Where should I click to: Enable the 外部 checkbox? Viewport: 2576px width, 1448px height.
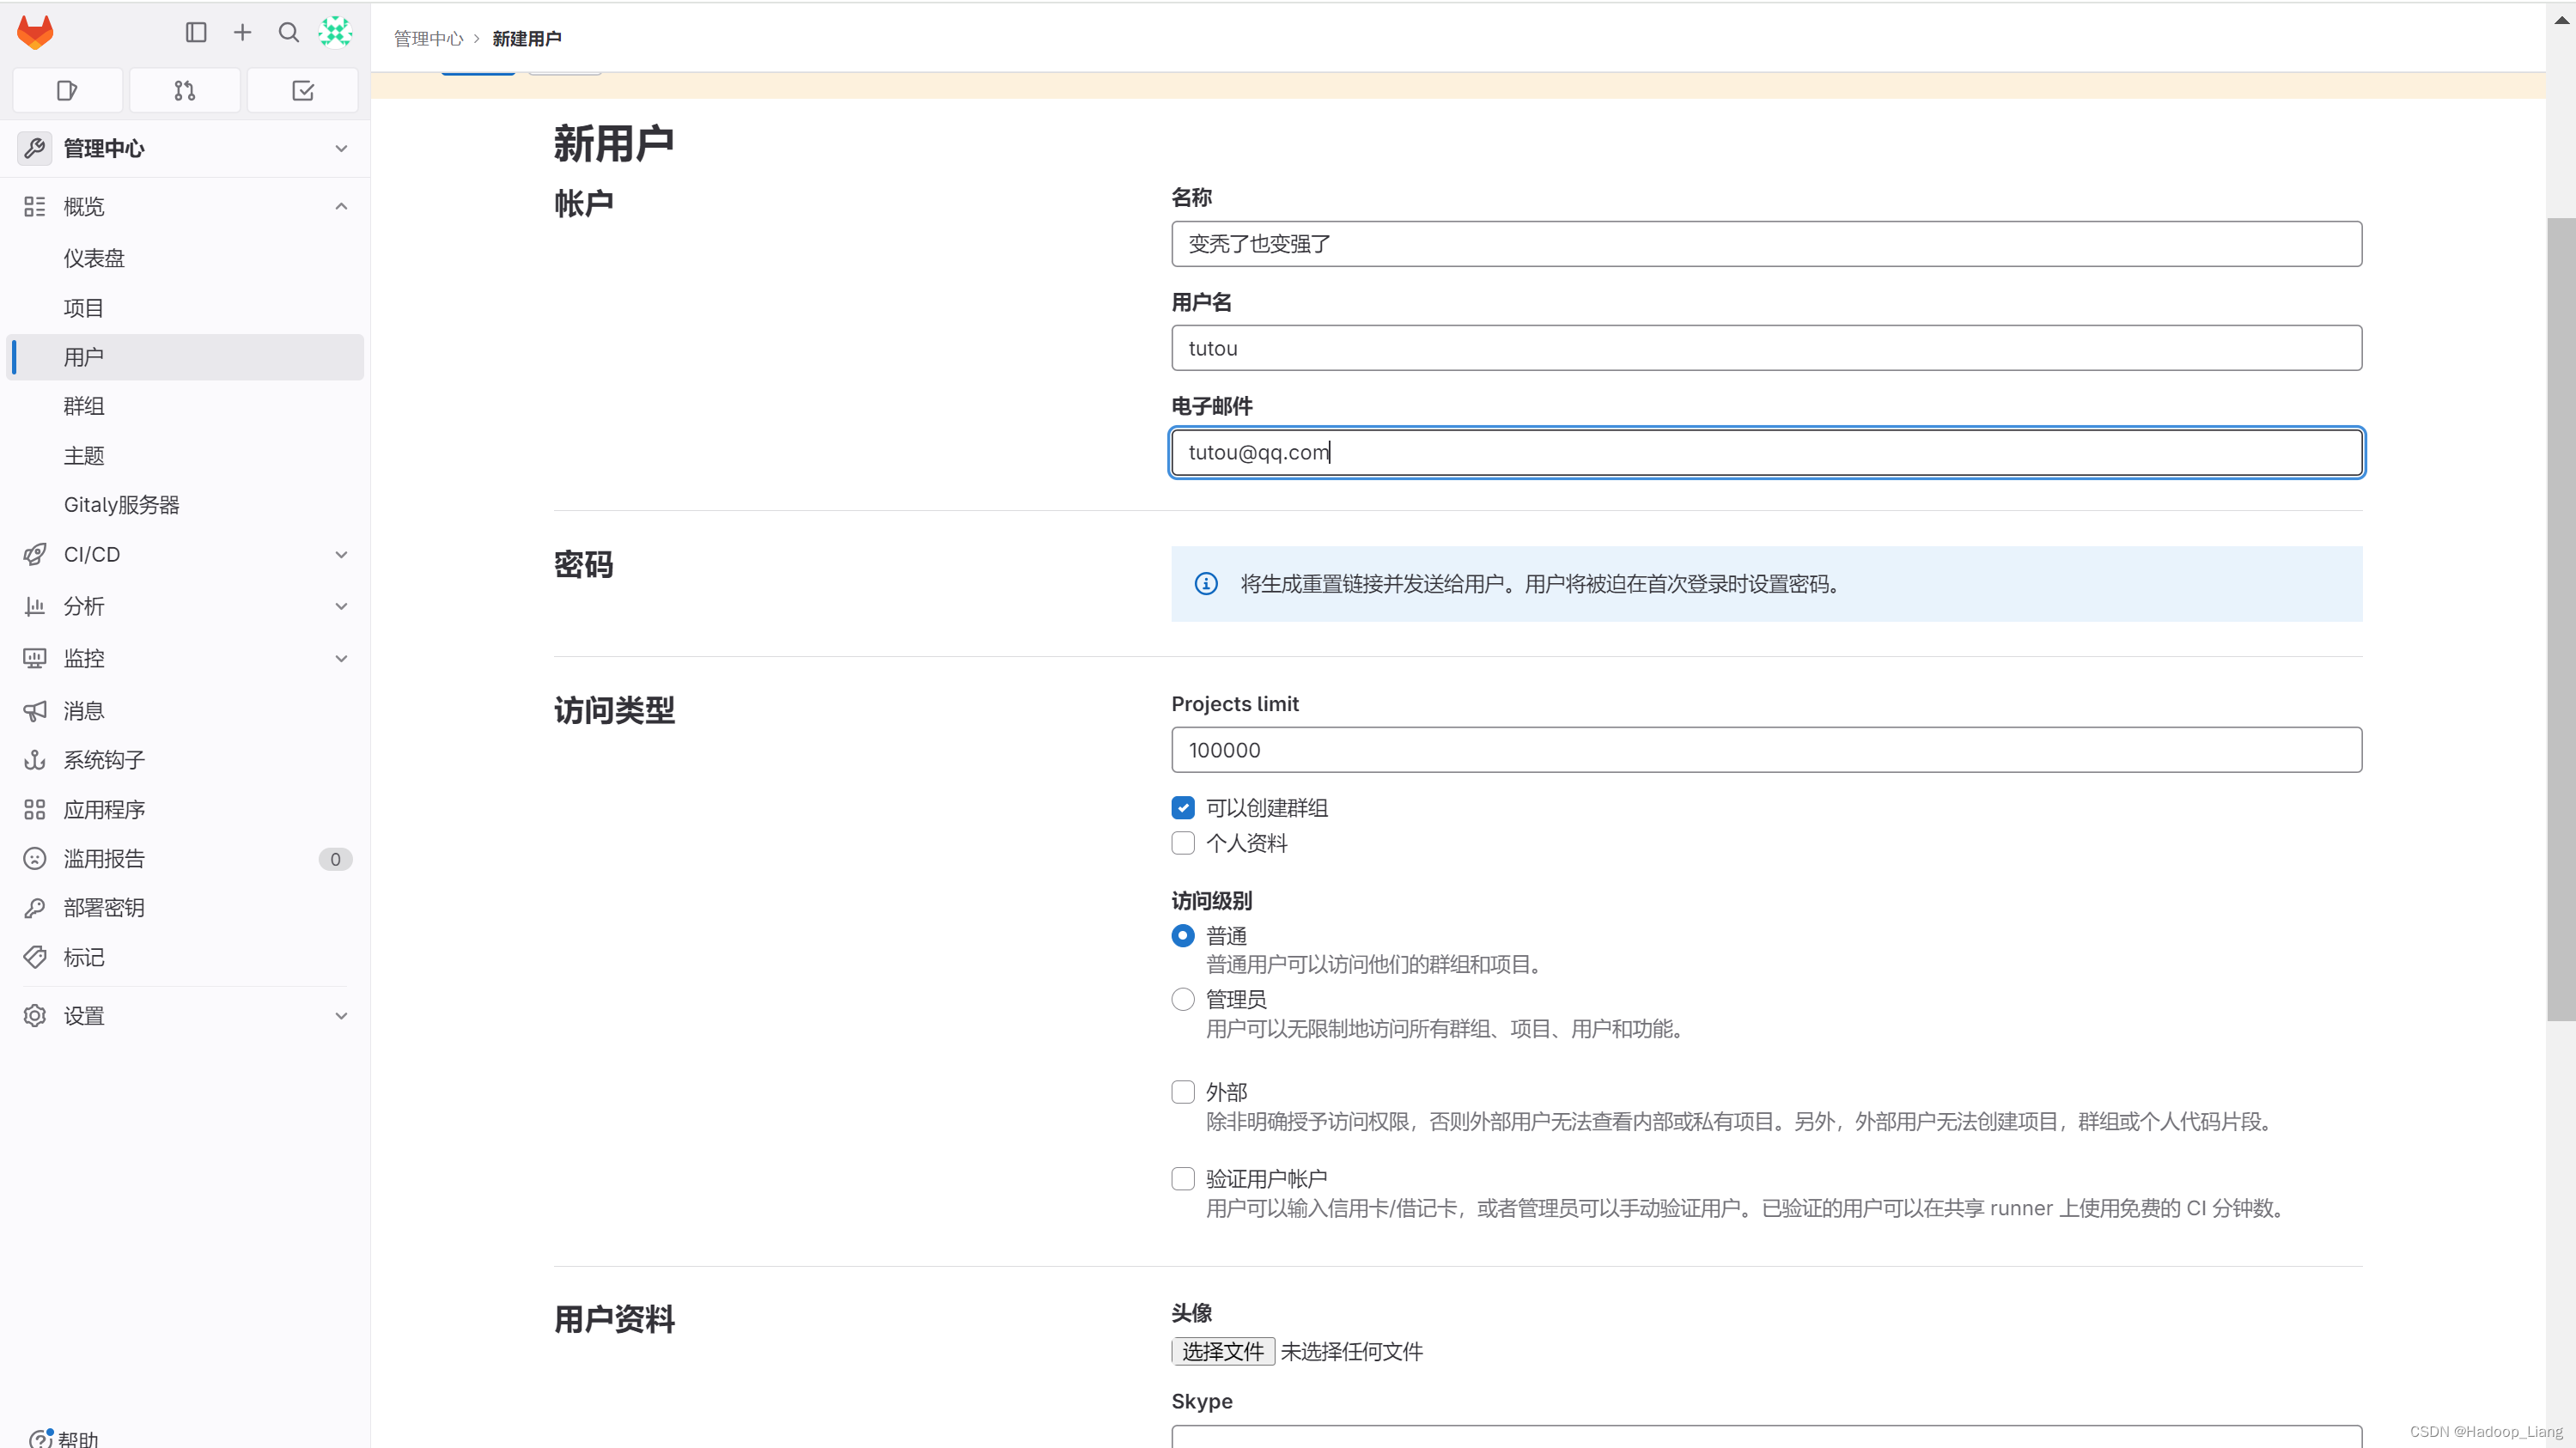point(1183,1091)
